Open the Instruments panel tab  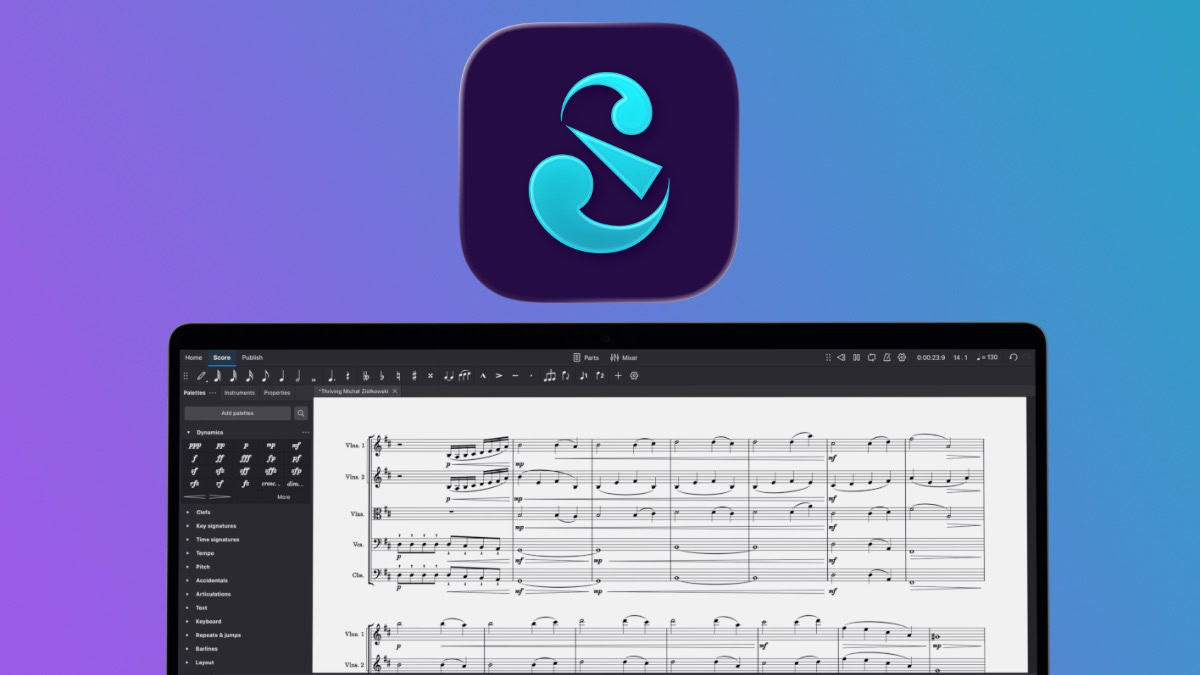point(240,393)
